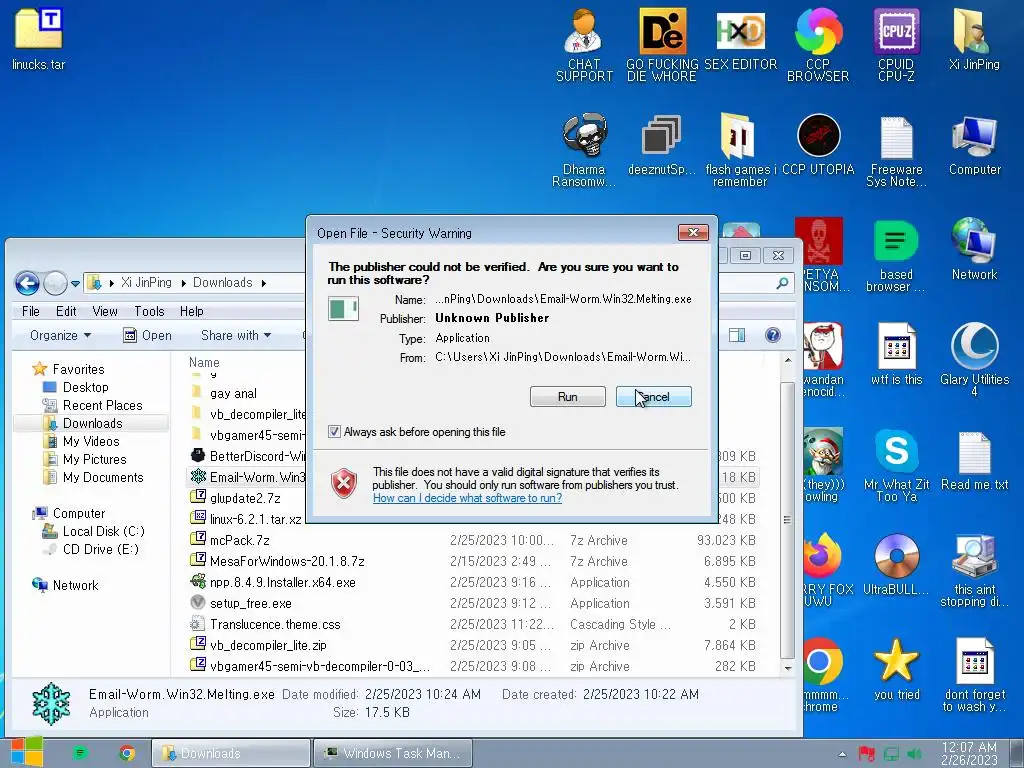Open the Edit menu
1024x768 pixels.
66,312
